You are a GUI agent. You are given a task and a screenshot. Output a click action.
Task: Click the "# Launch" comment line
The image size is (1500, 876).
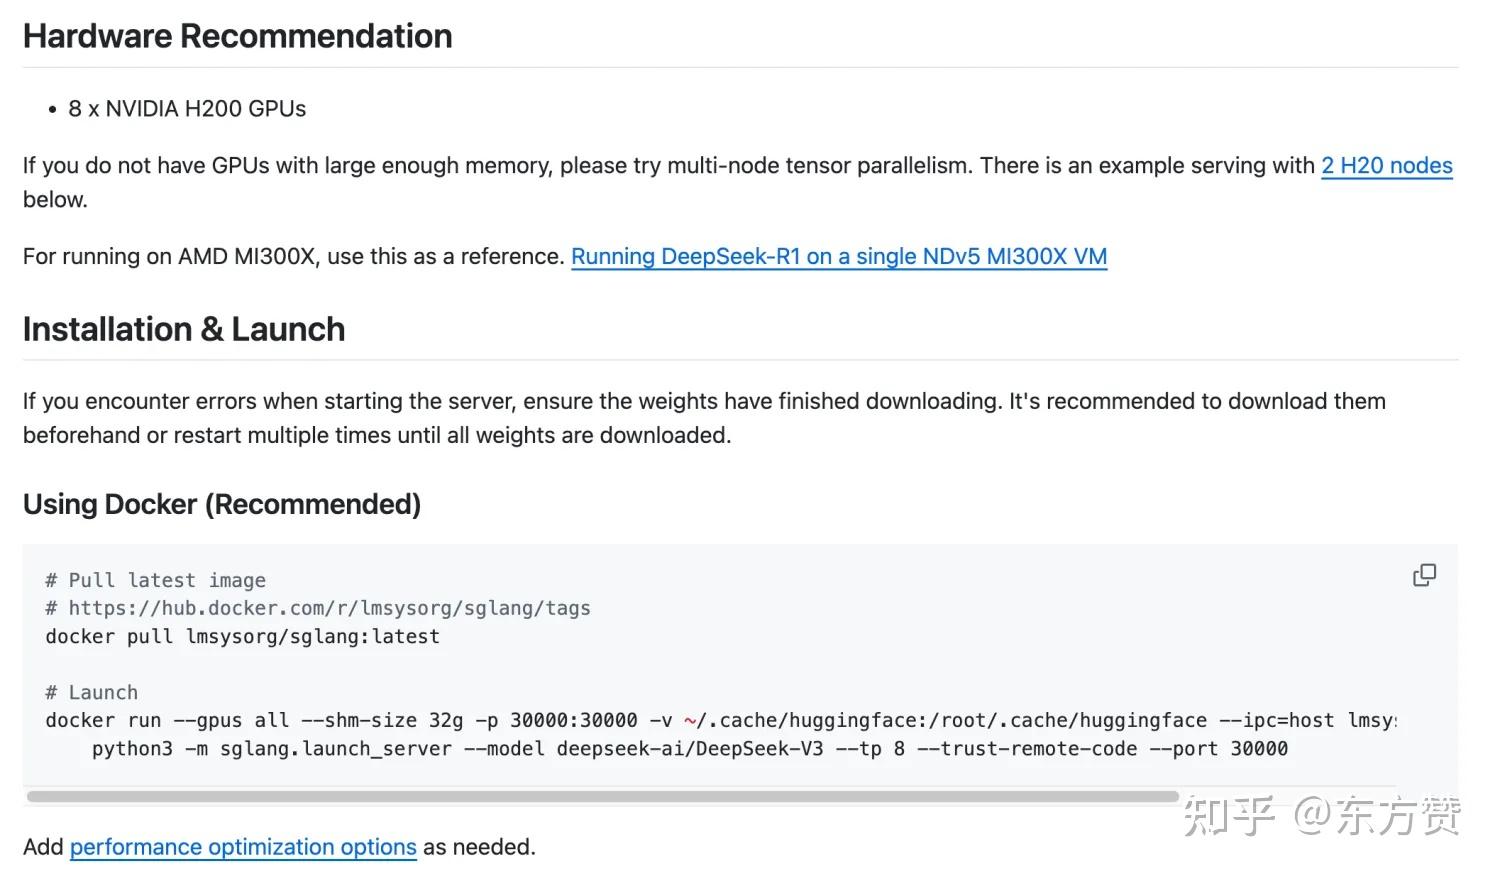91,693
